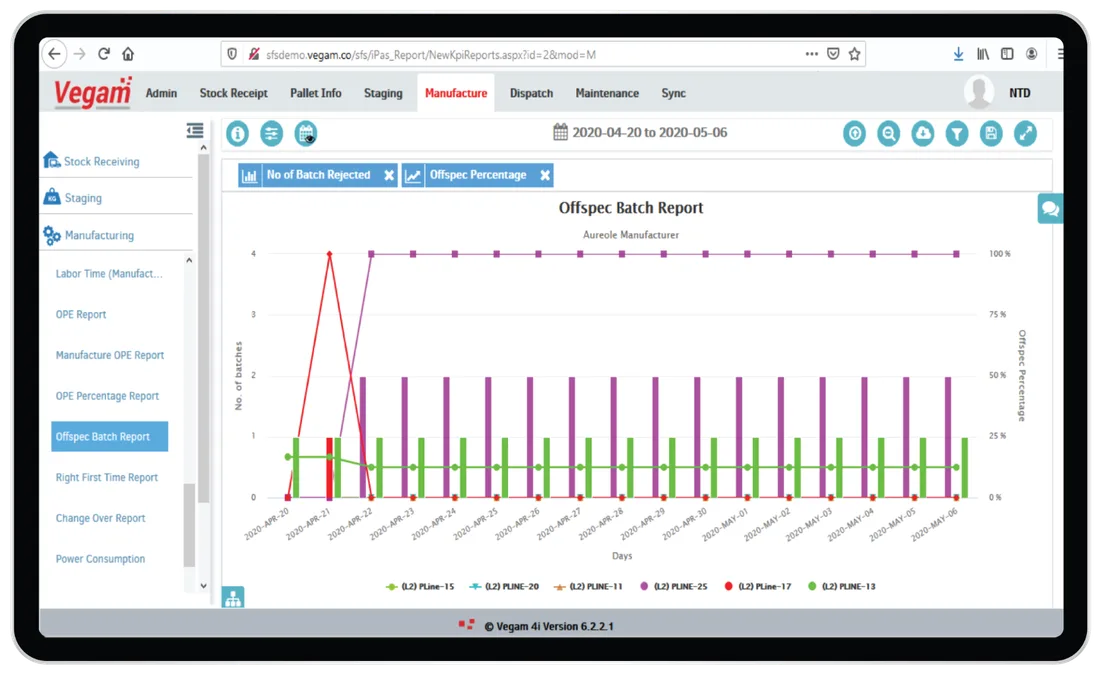1100x674 pixels.
Task: Open the Admin menu
Action: (161, 93)
